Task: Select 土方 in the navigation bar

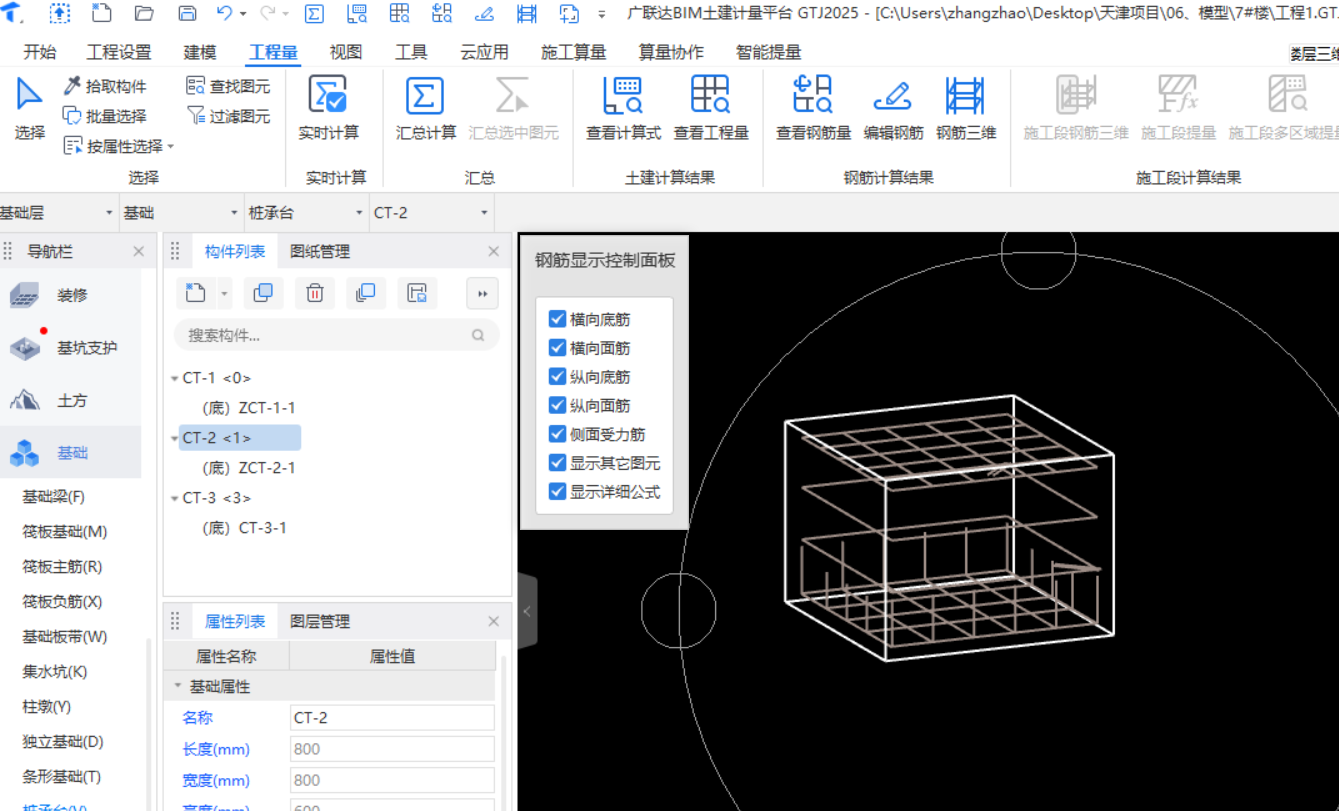Action: tap(71, 401)
